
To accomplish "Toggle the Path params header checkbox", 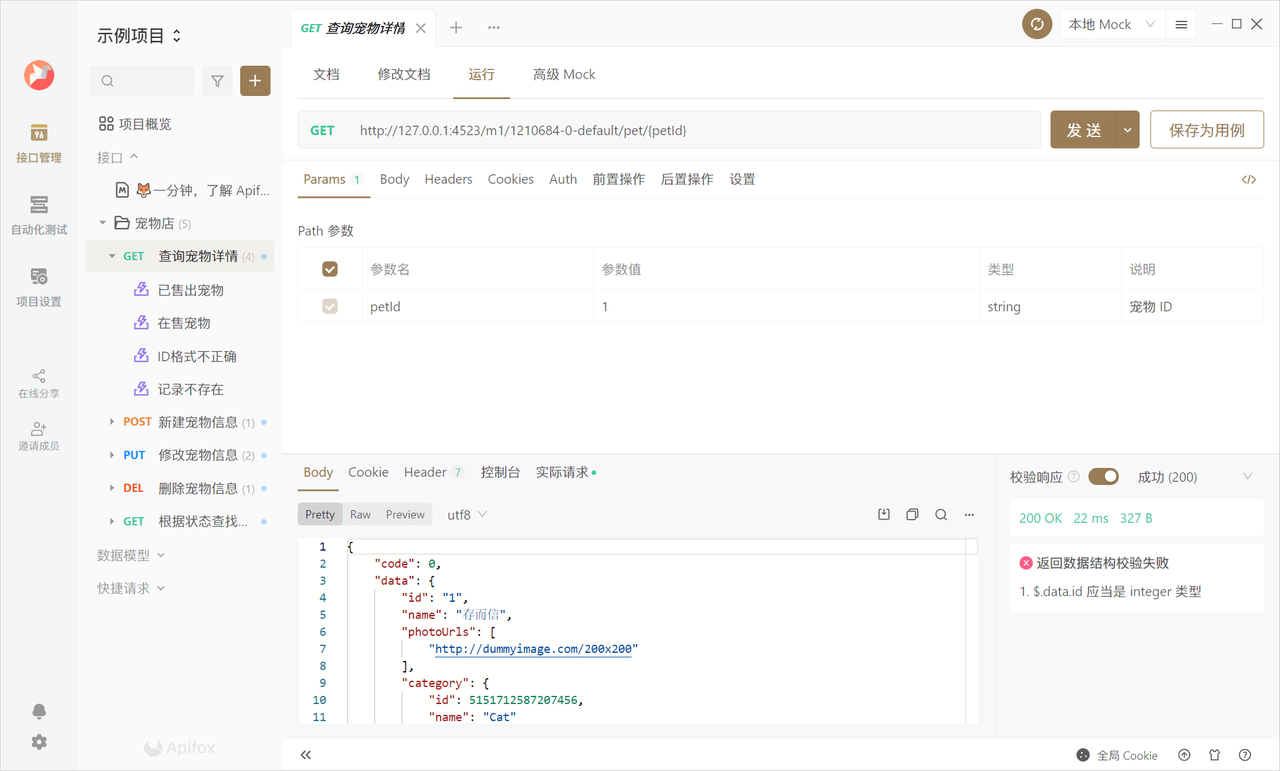I will coord(330,269).
